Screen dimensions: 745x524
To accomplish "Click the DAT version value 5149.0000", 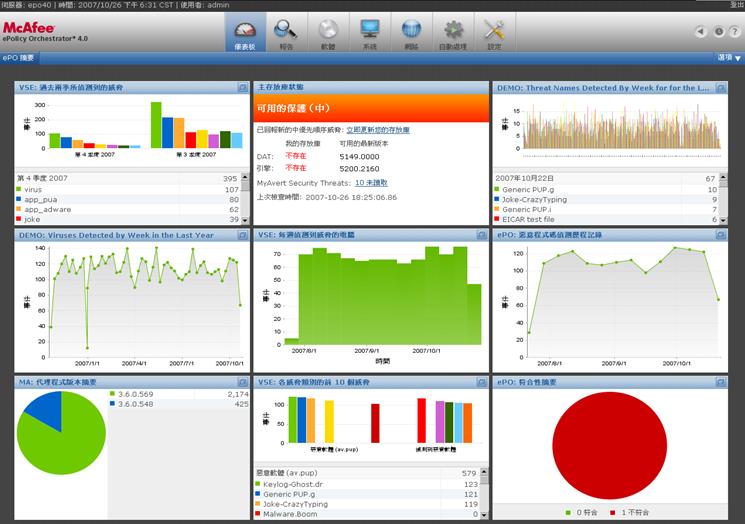I will point(359,157).
